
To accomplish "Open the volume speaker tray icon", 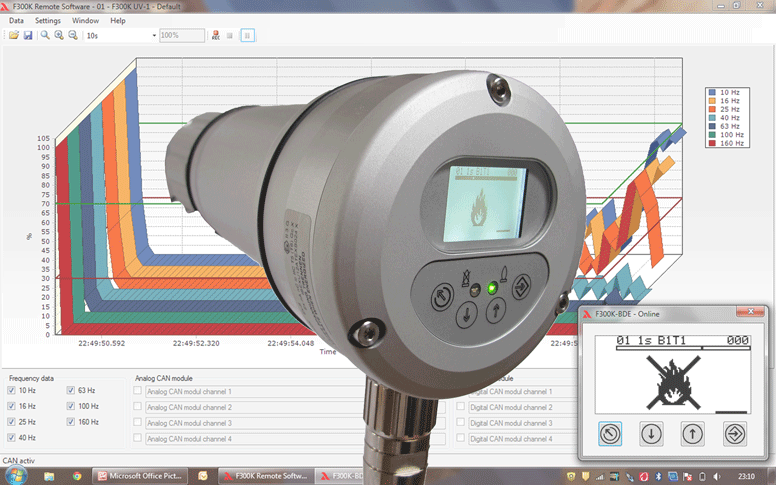I will pos(717,477).
